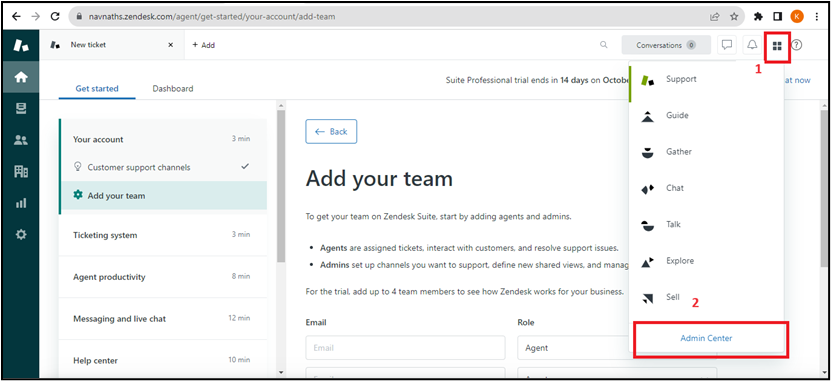Click the Zendesk logo in sidebar
The height and width of the screenshot is (381, 831).
coord(20,45)
